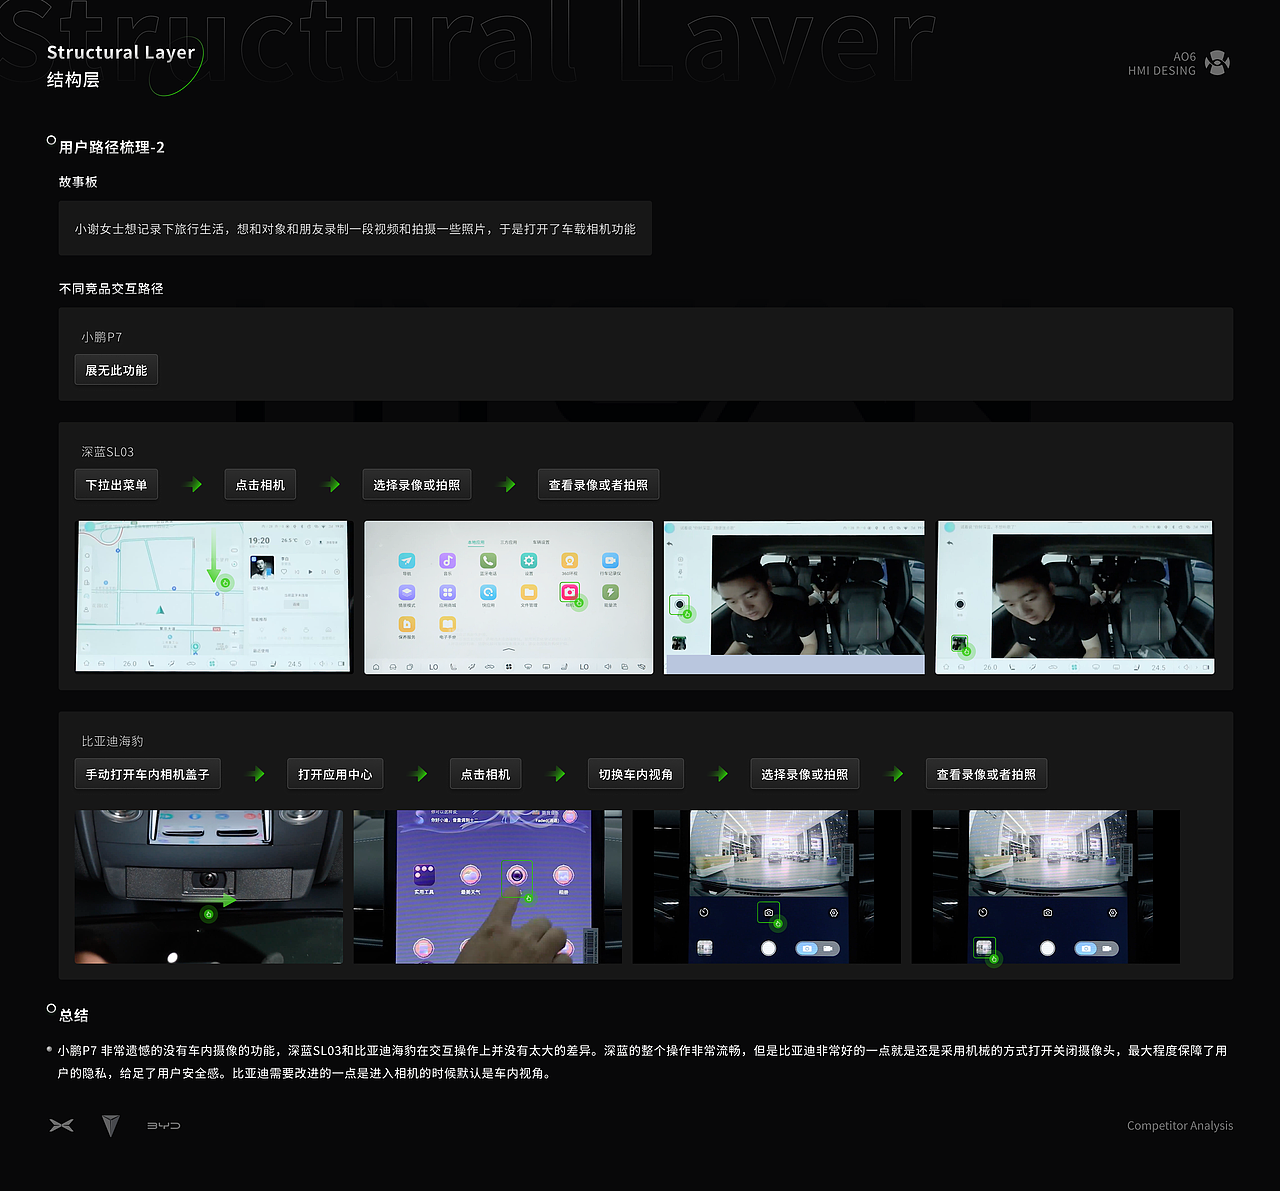The width and height of the screenshot is (1280, 1191).
Task: Open the 能量流 energy flow icon
Action: click(610, 592)
